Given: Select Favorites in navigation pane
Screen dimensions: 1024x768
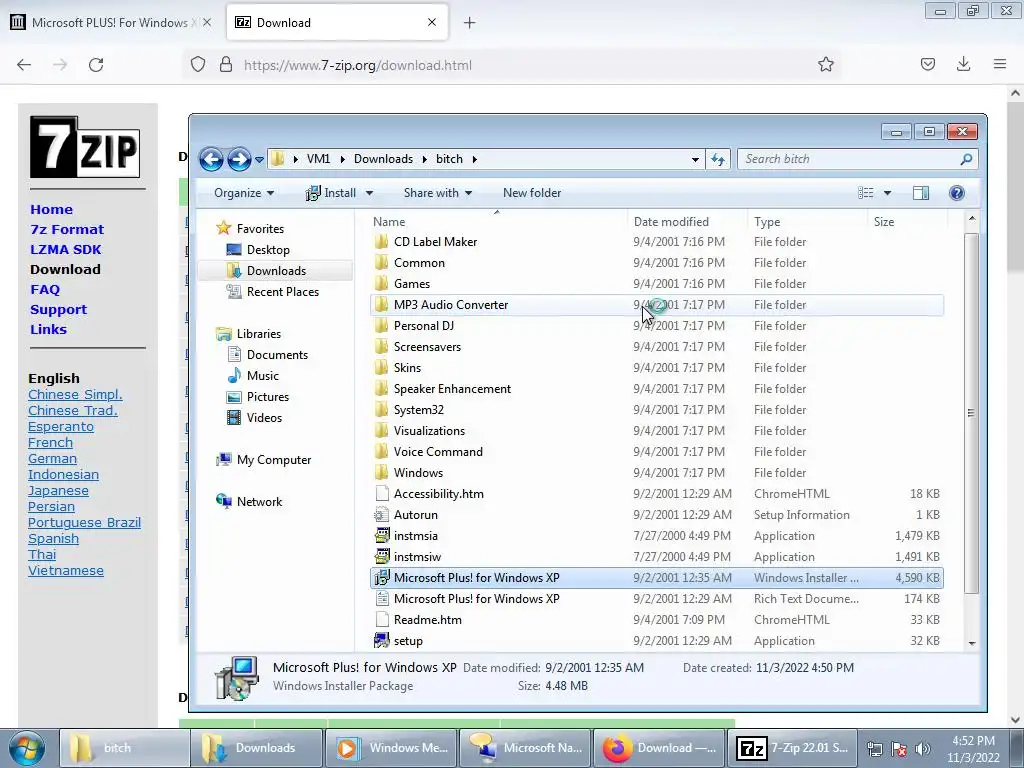Looking at the screenshot, I should 260,229.
